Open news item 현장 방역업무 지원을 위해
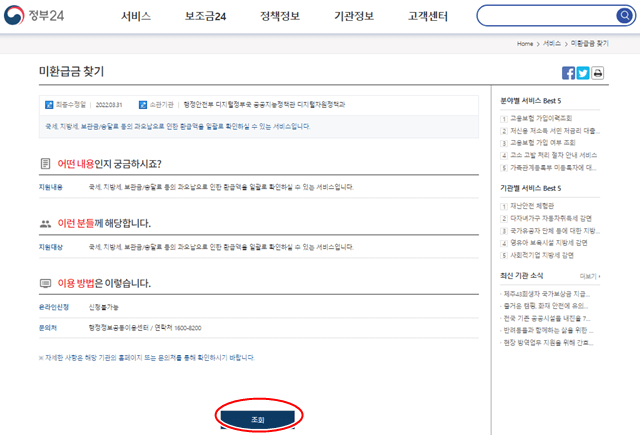This screenshot has height=435, width=640. [x=548, y=343]
